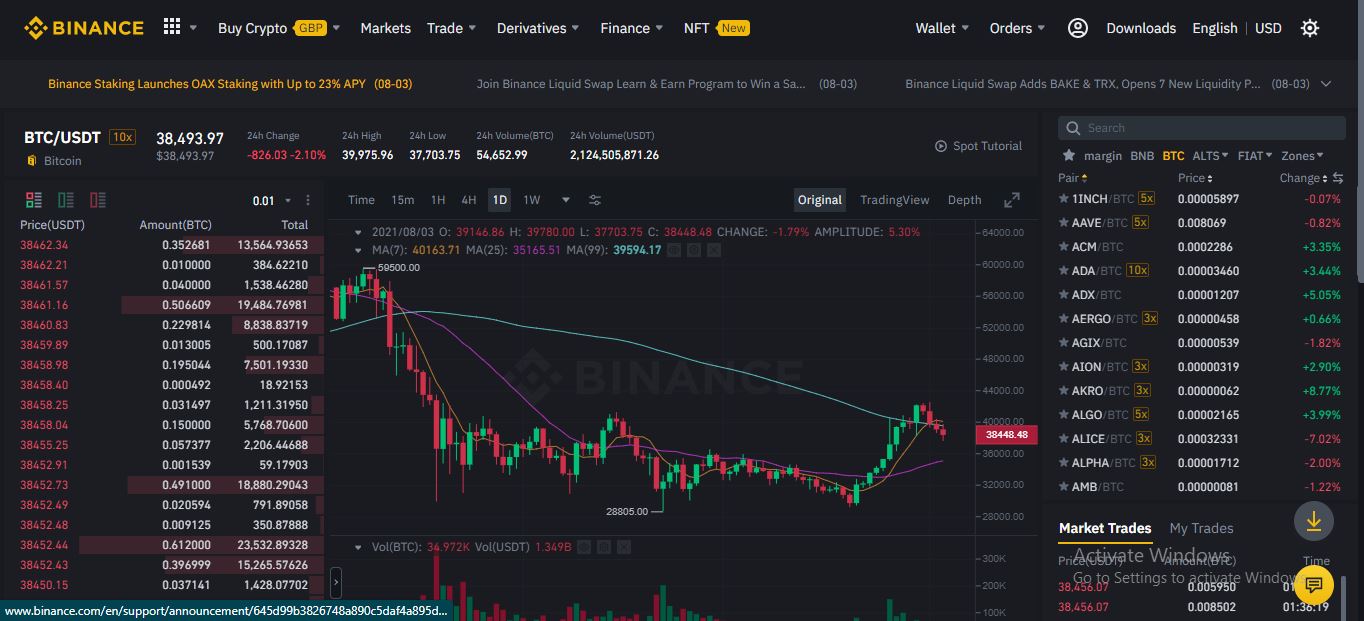Open the Buy Crypto GBP menu
Screen dimensions: 1364x621
[279, 28]
